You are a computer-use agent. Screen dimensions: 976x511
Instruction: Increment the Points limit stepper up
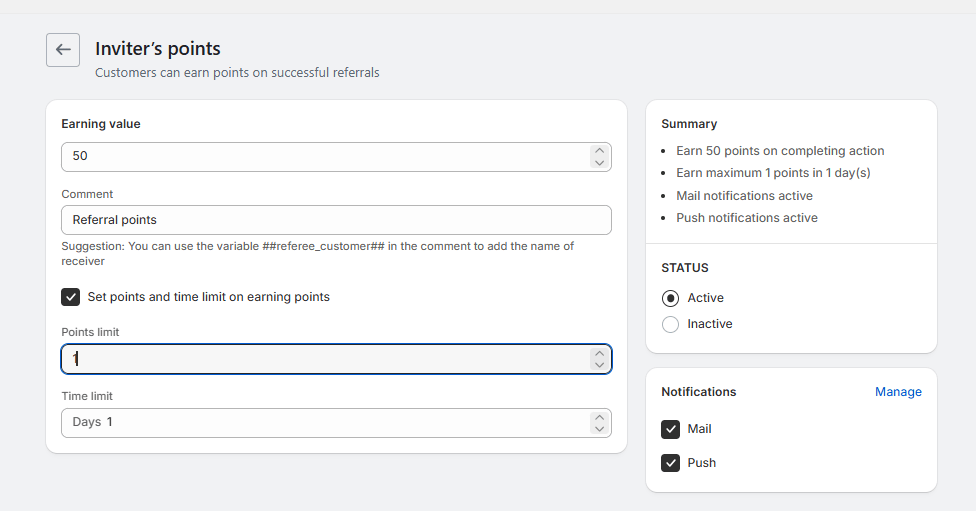599,353
